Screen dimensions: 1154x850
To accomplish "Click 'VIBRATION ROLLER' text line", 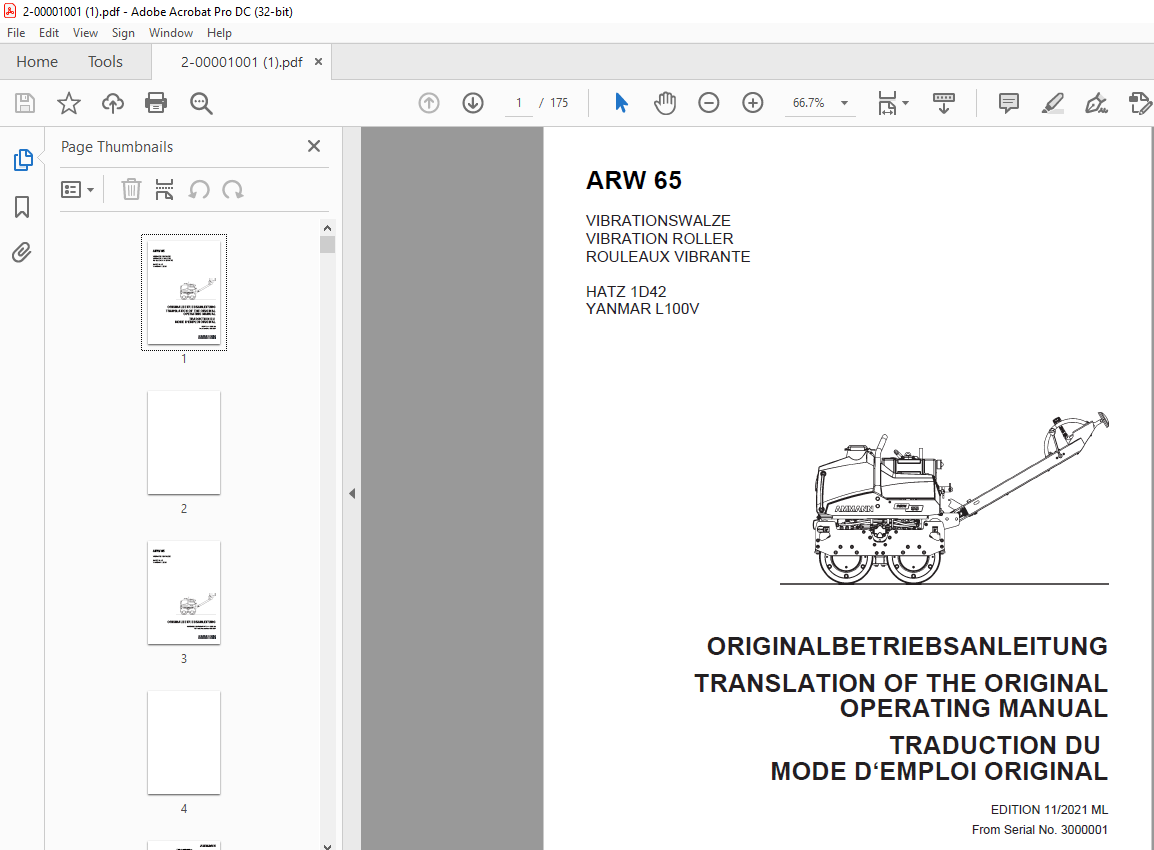I will [x=659, y=238].
